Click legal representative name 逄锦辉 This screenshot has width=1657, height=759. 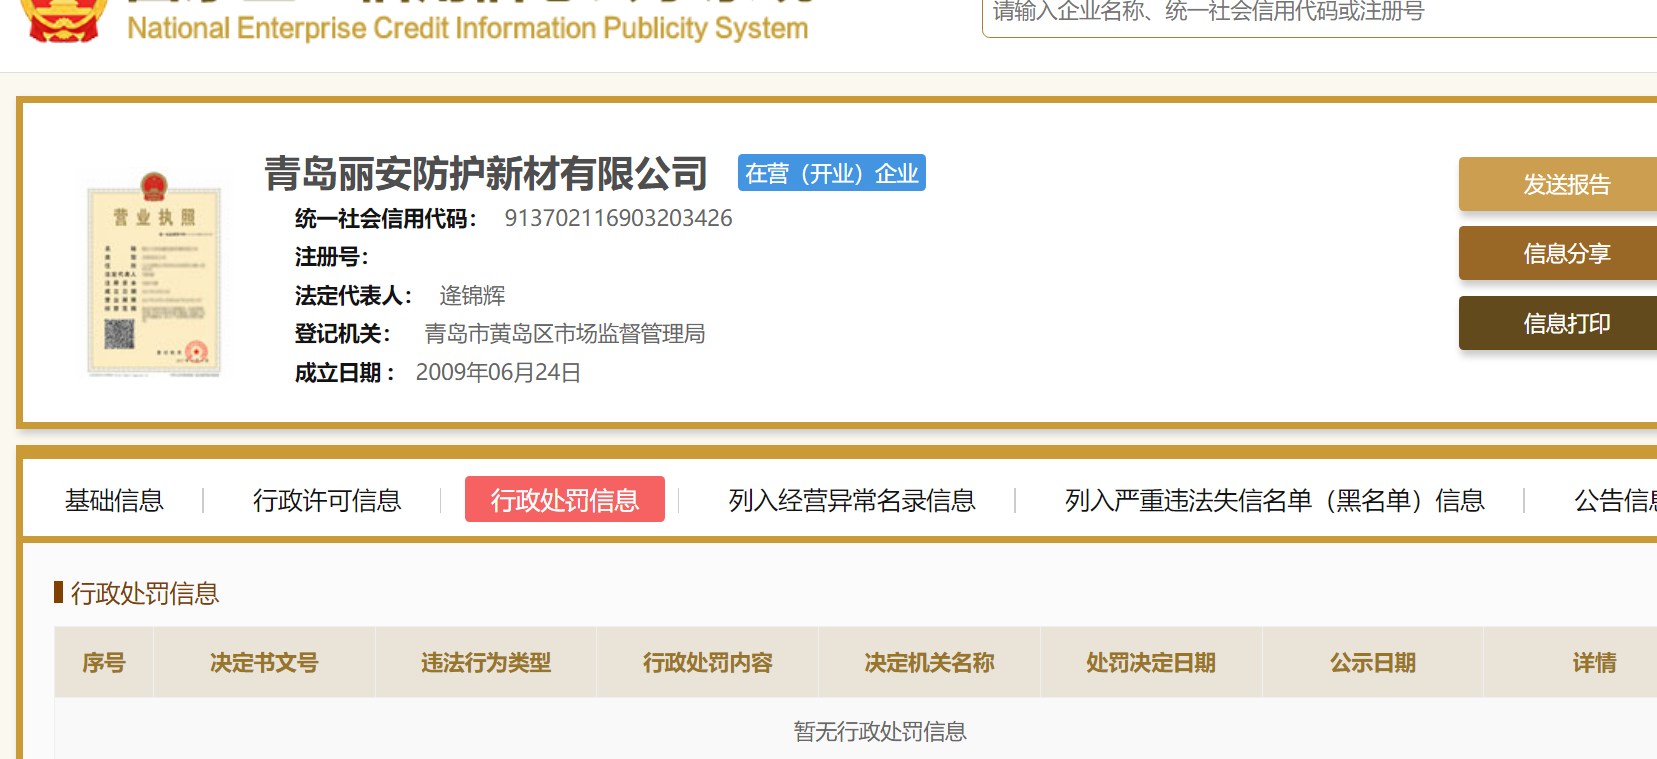(x=472, y=296)
